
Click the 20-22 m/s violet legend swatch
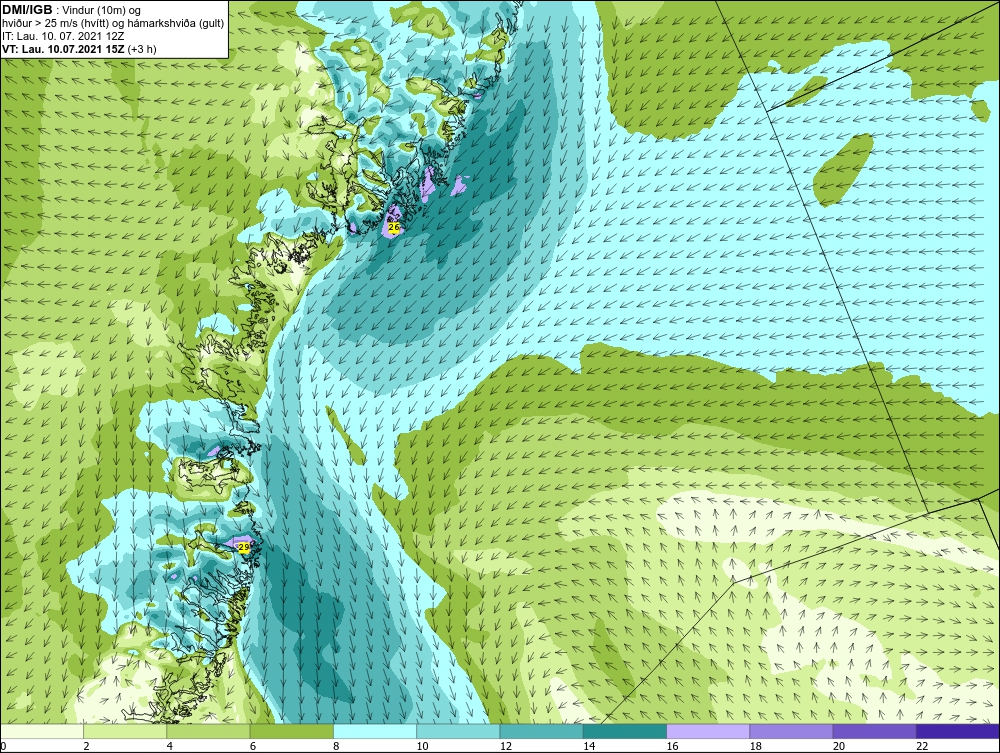click(x=874, y=731)
